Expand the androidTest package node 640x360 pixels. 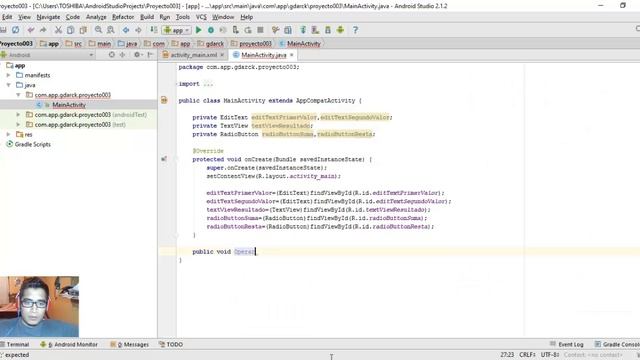coord(18,115)
